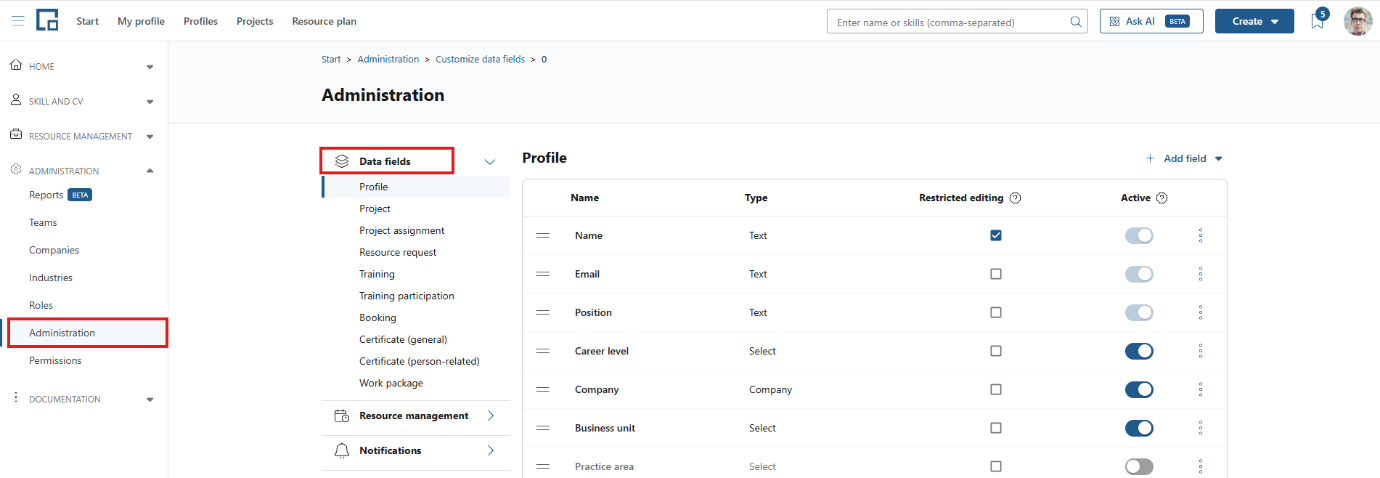This screenshot has width=1380, height=478.
Task: Click the application logo icon
Action: point(47,21)
